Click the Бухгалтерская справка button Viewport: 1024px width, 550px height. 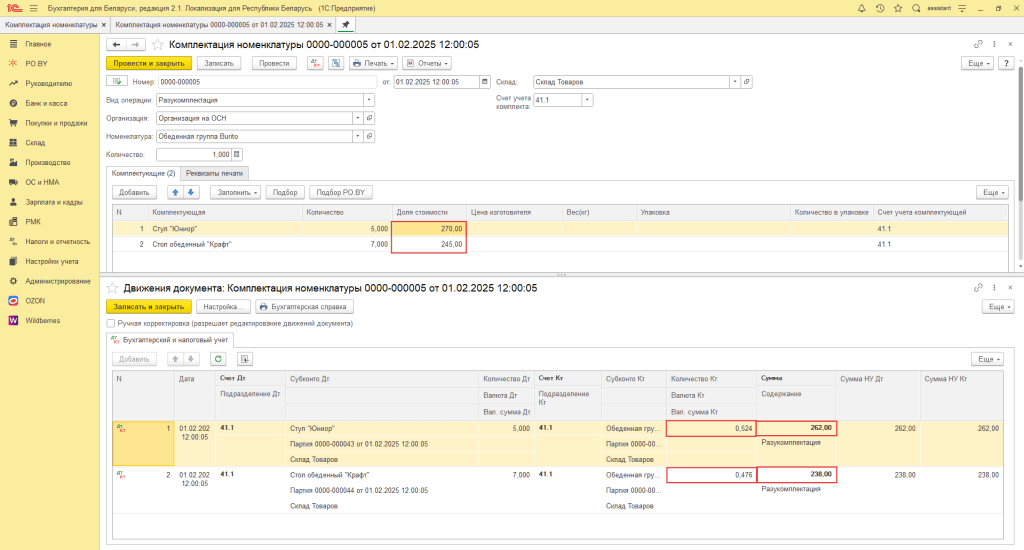coord(304,307)
